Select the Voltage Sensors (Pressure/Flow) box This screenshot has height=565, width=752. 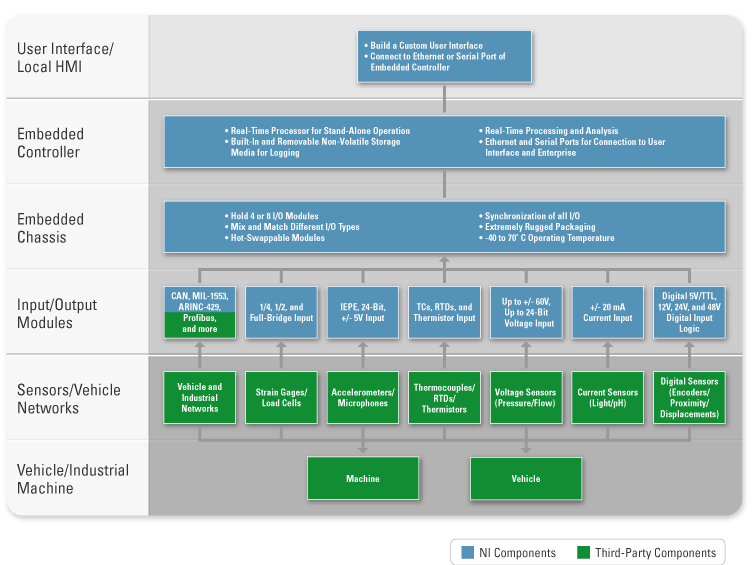click(x=526, y=398)
